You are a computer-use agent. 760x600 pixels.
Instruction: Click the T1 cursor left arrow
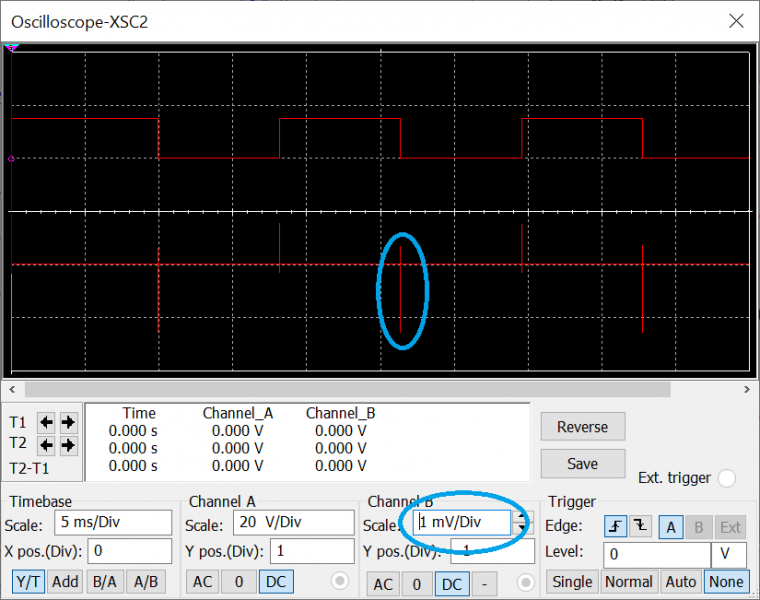click(45, 422)
